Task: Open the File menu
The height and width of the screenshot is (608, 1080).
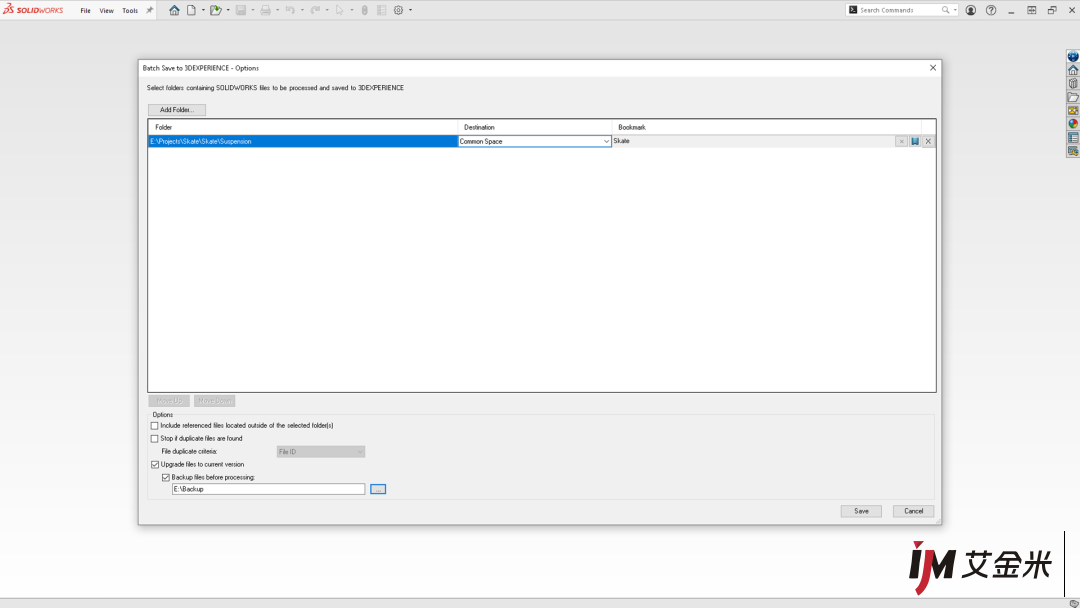Action: [85, 11]
